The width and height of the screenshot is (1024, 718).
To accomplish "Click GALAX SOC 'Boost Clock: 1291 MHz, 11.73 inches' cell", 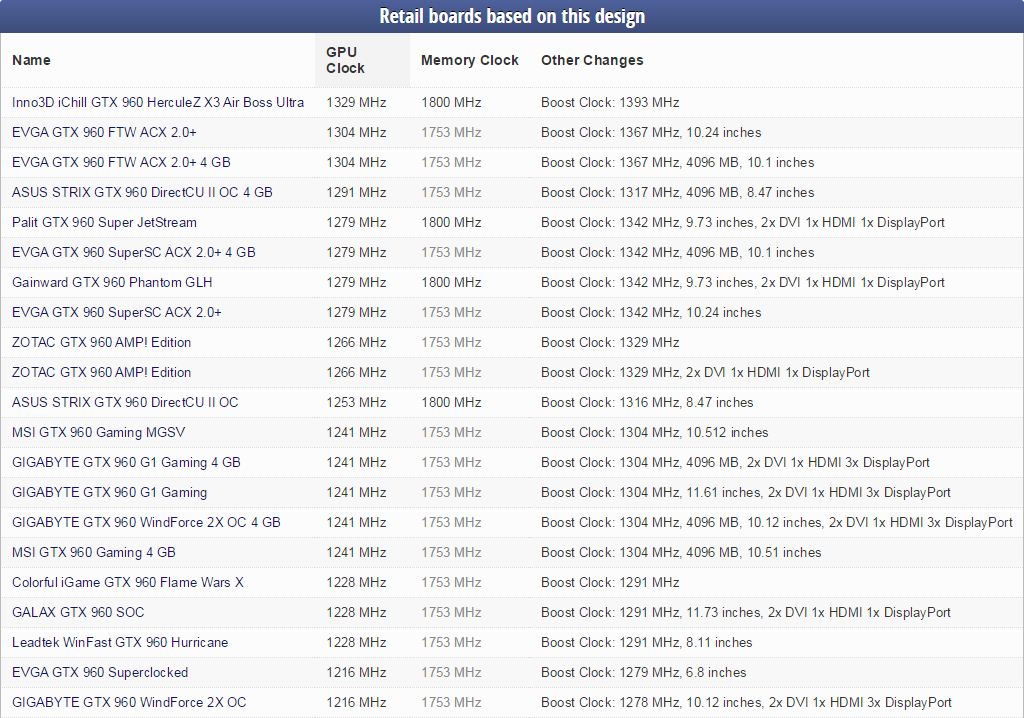I will (746, 613).
